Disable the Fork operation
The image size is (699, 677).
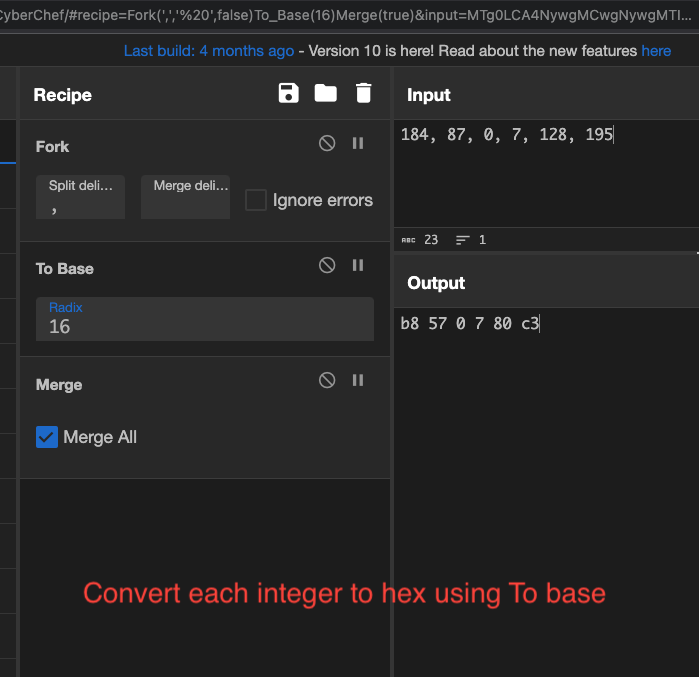(327, 144)
